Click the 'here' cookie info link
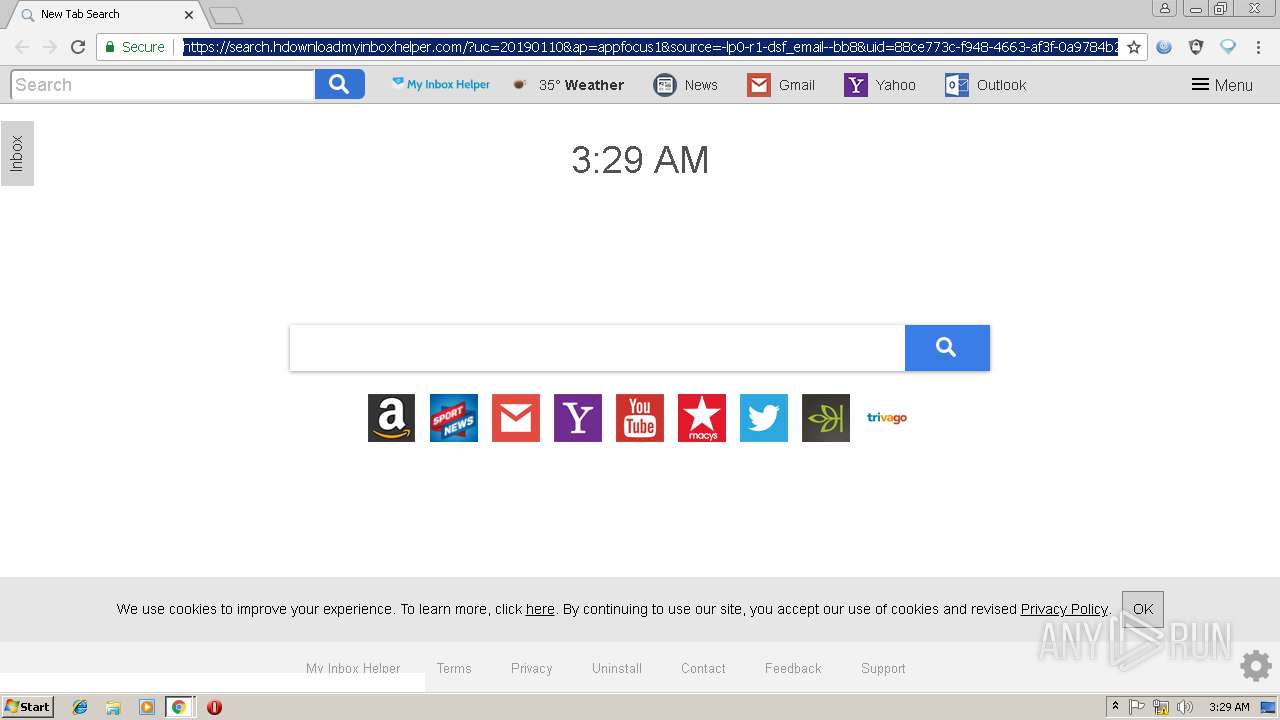The width and height of the screenshot is (1280, 720). 540,609
